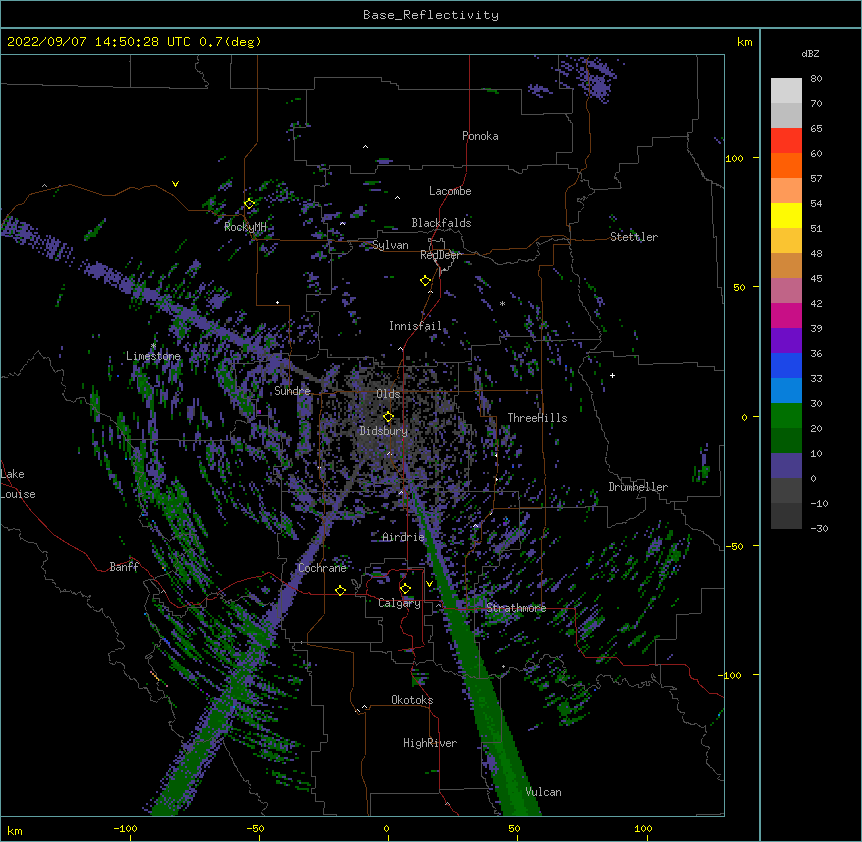Click the yellow 54 dBZ color swatch
The image size is (862, 842).
point(786,215)
